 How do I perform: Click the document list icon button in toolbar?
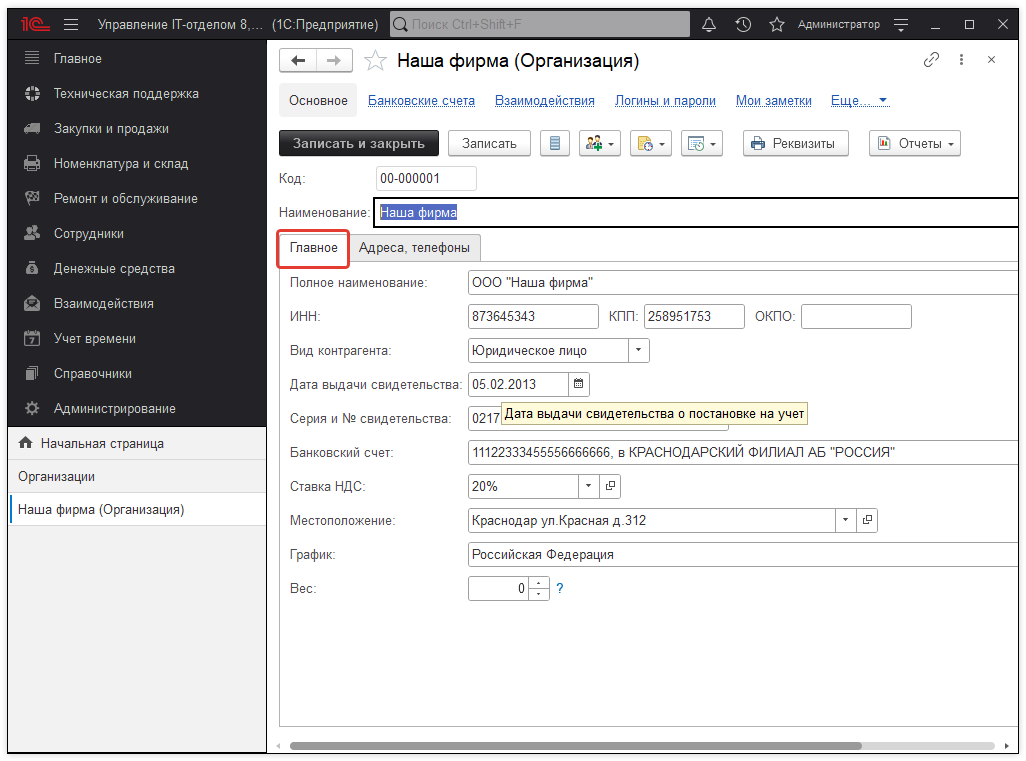[555, 144]
